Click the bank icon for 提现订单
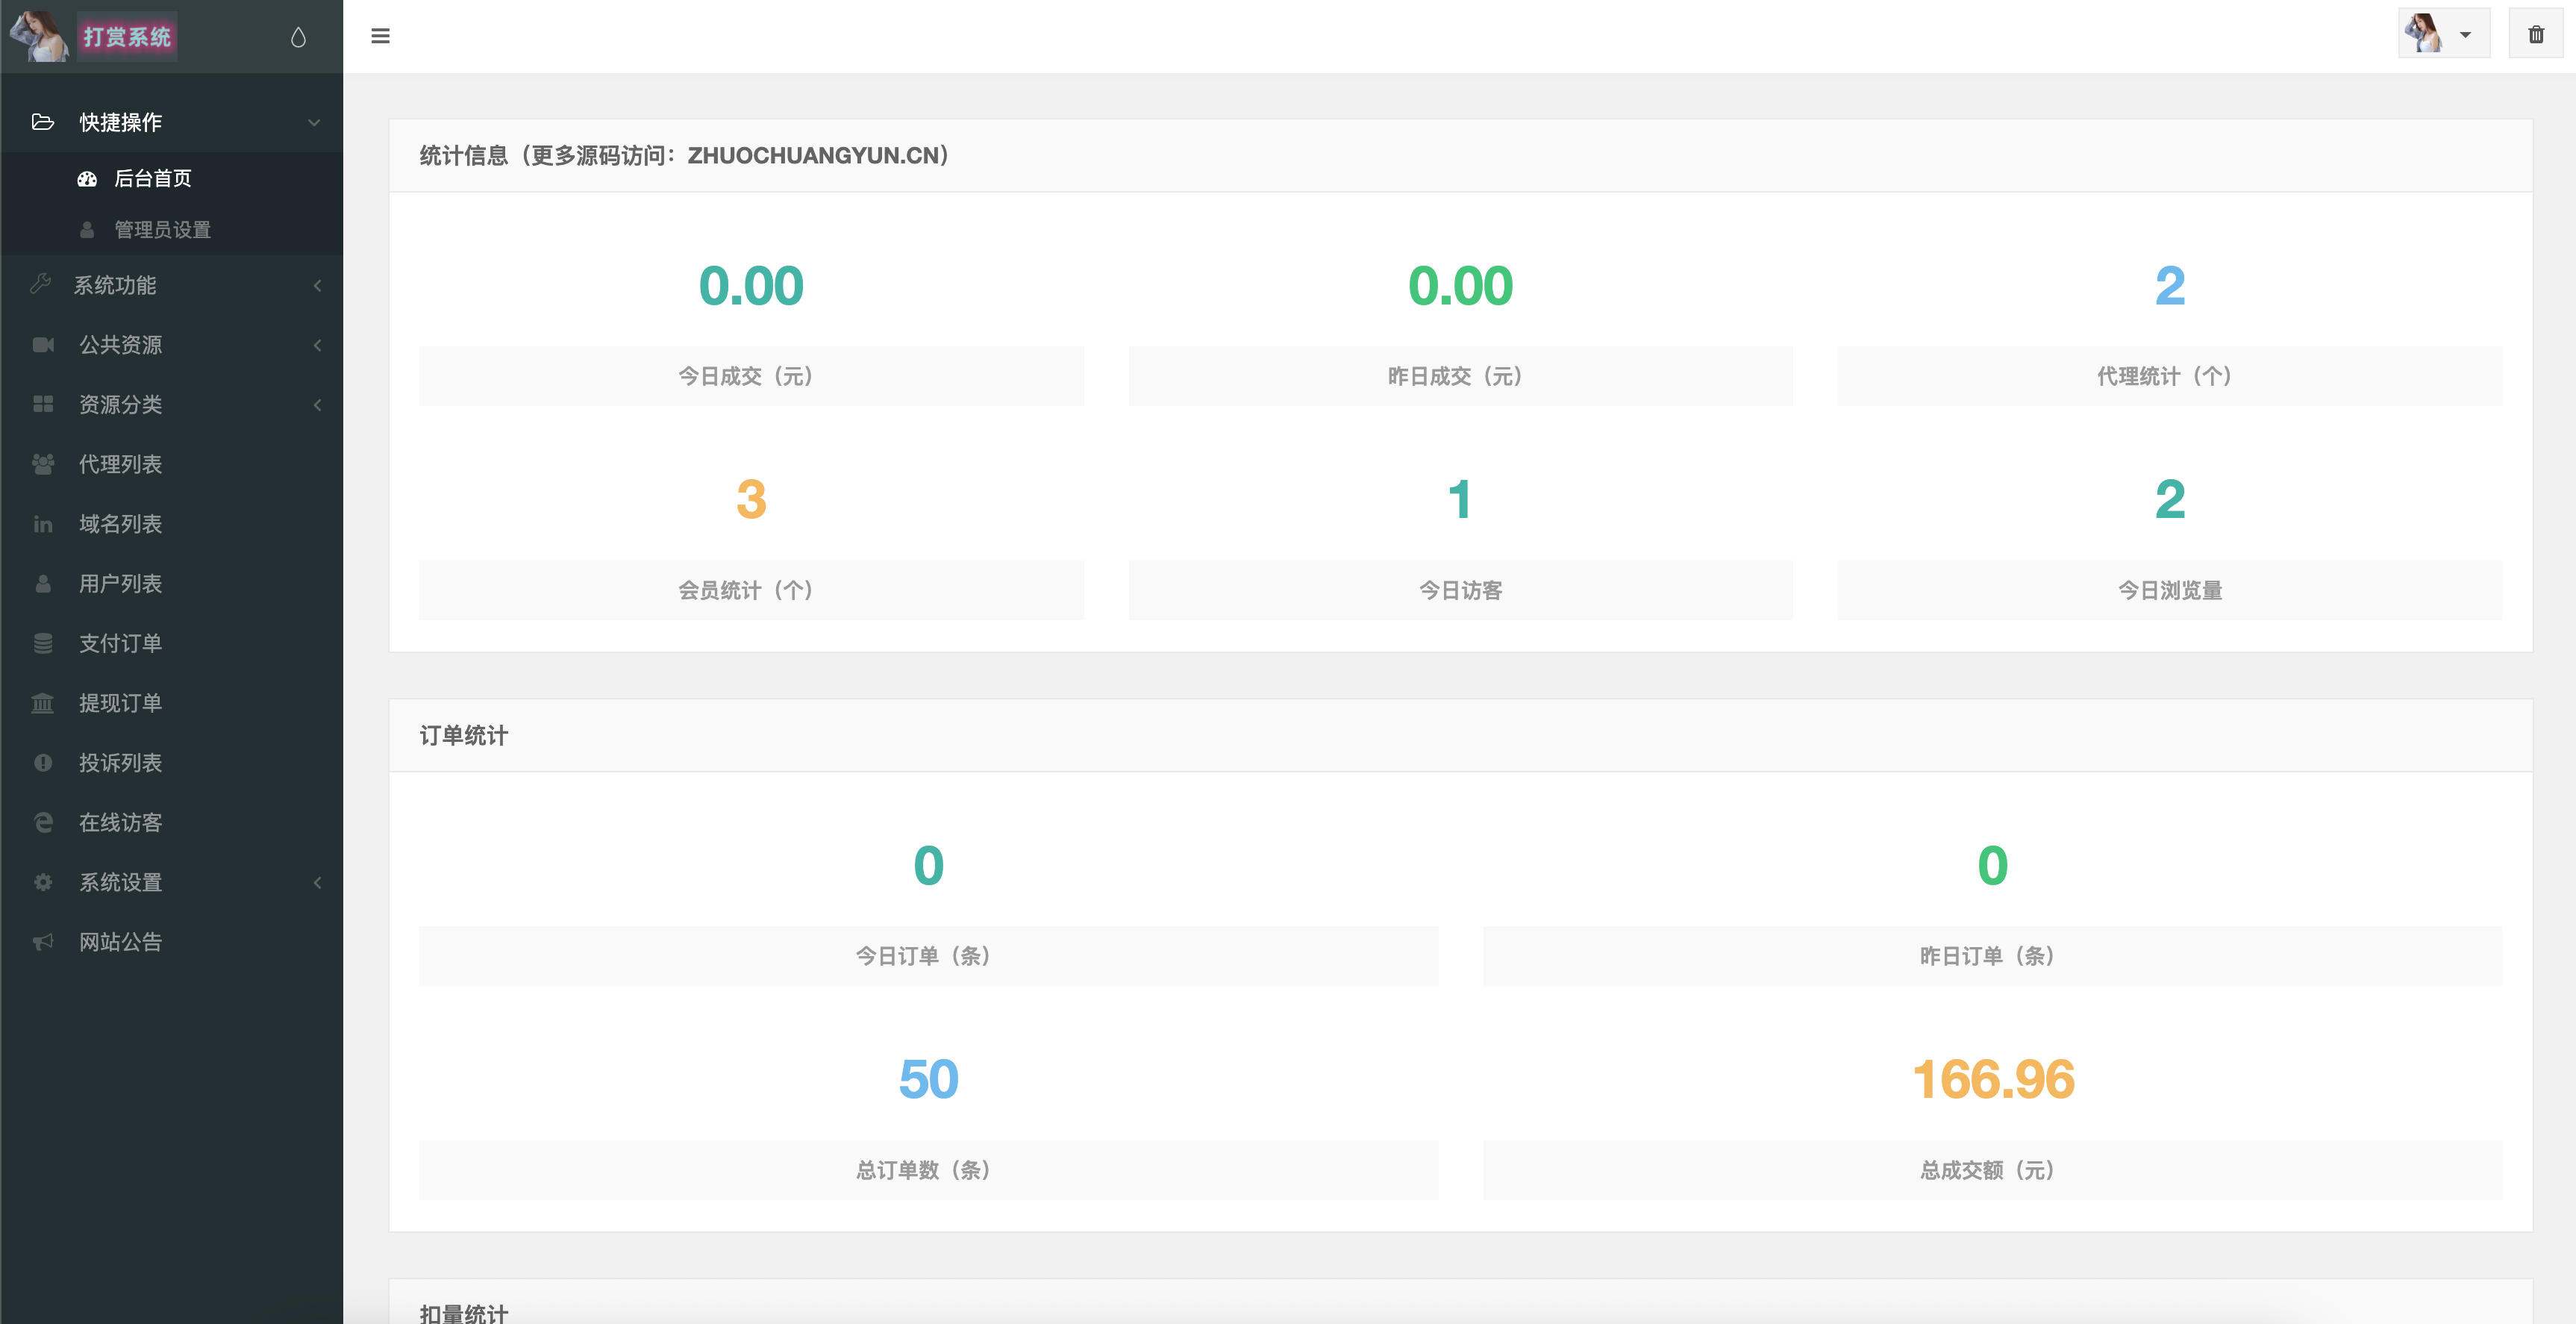The image size is (2576, 1324). click(x=43, y=703)
